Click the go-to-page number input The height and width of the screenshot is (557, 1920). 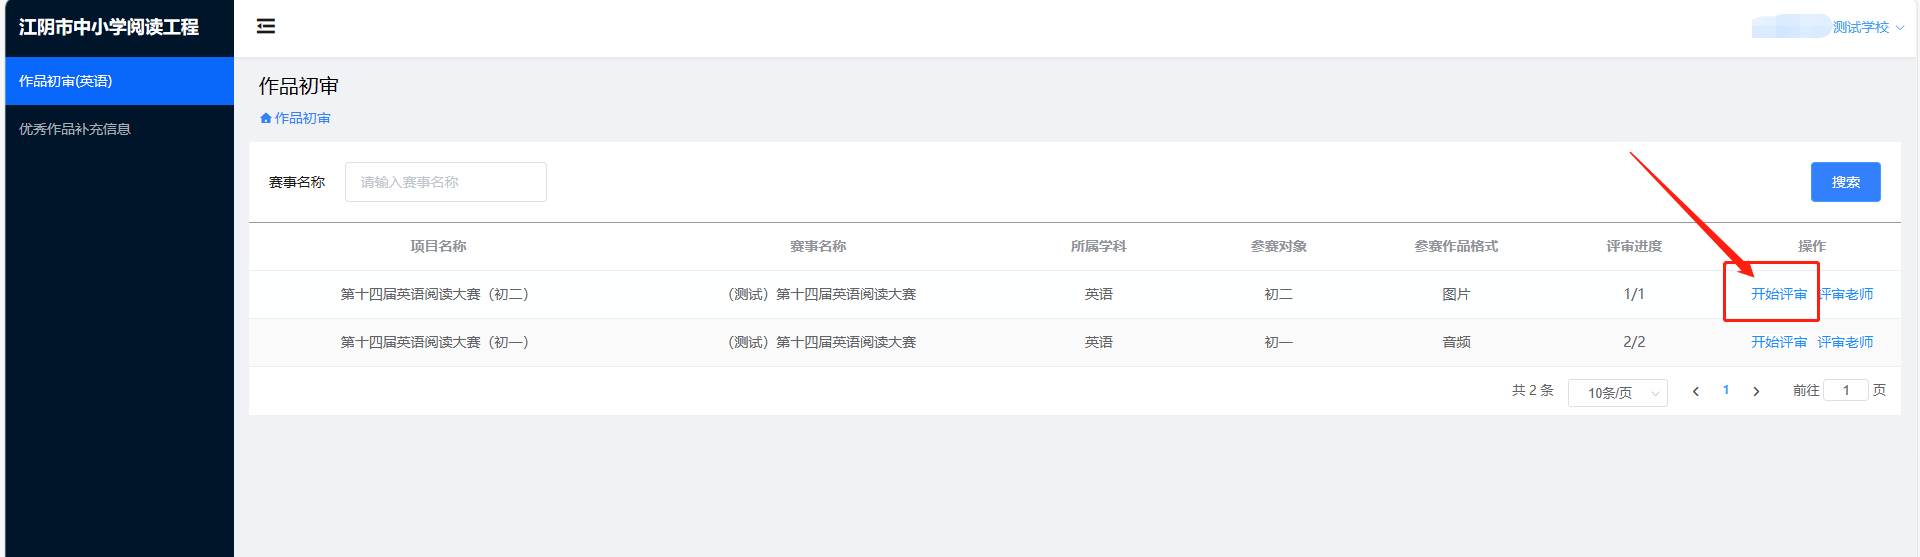pos(1845,390)
